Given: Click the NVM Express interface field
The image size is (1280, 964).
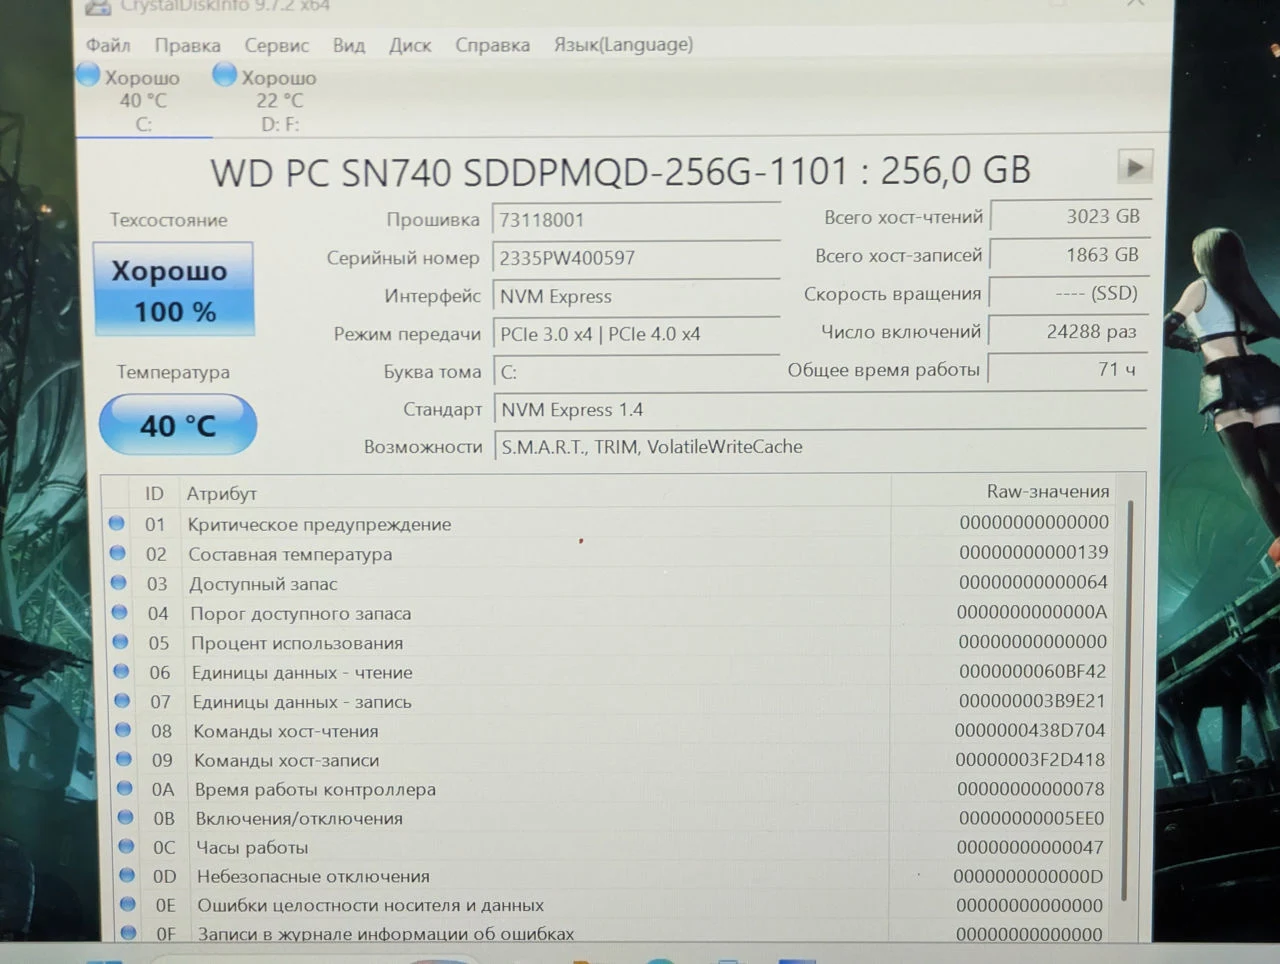Looking at the screenshot, I should click(636, 296).
